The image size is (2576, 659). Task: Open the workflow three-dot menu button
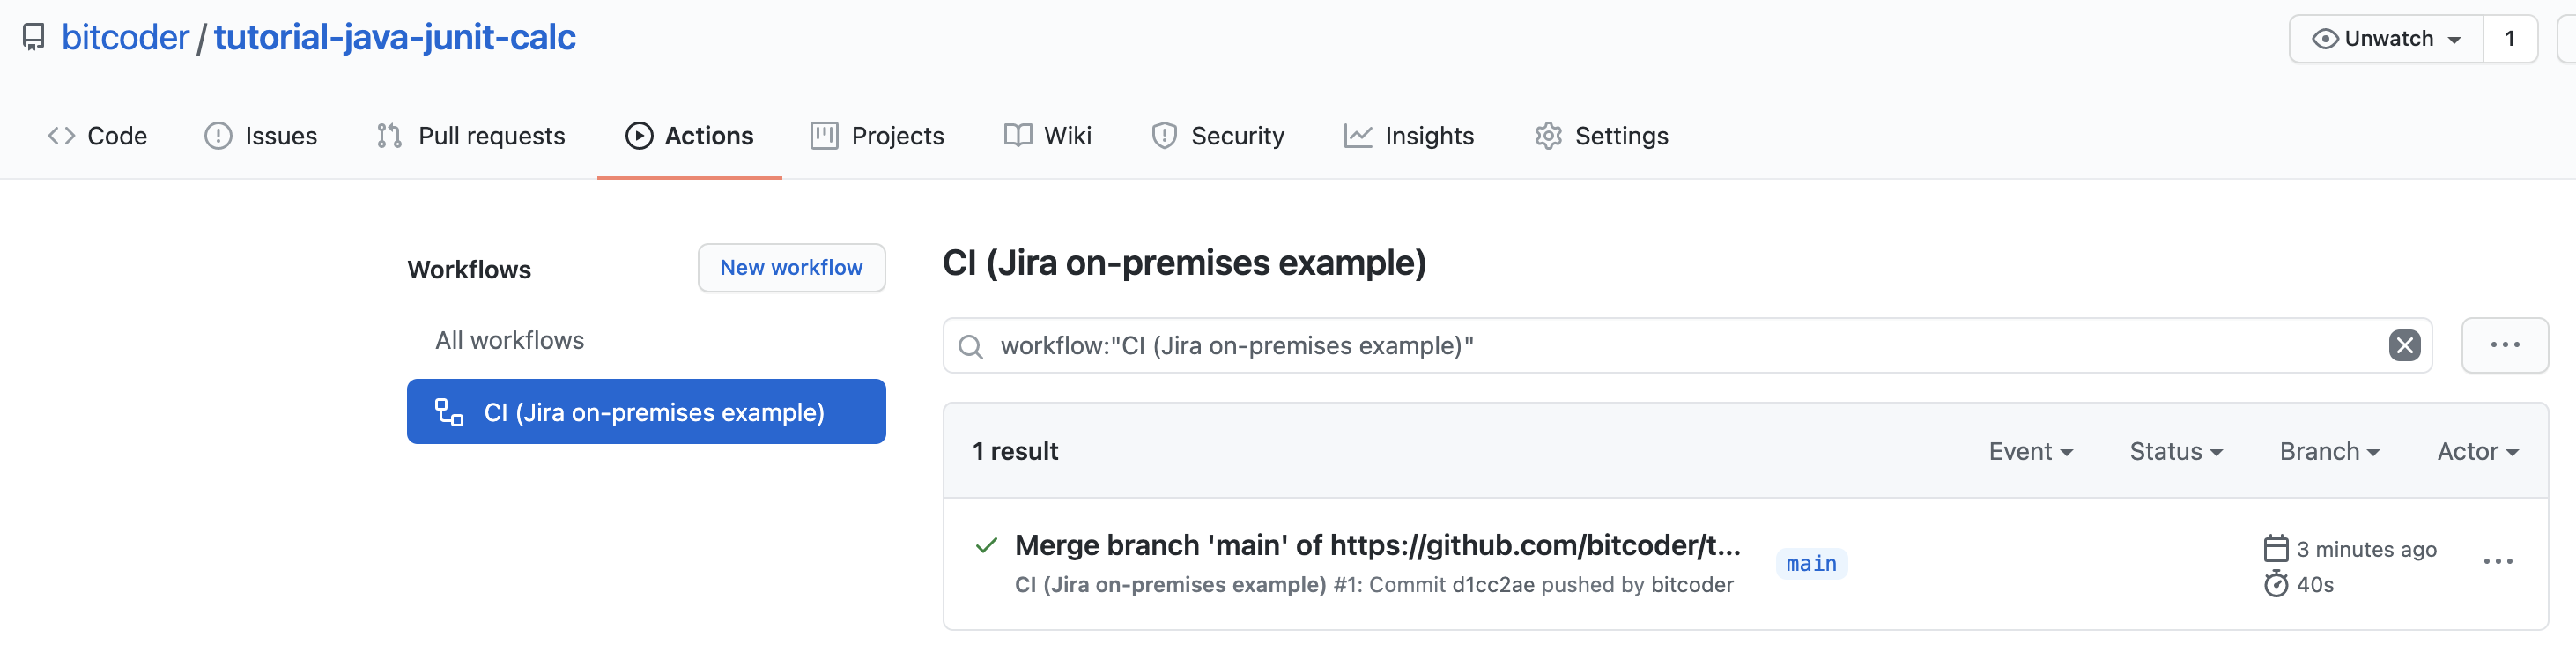2504,345
